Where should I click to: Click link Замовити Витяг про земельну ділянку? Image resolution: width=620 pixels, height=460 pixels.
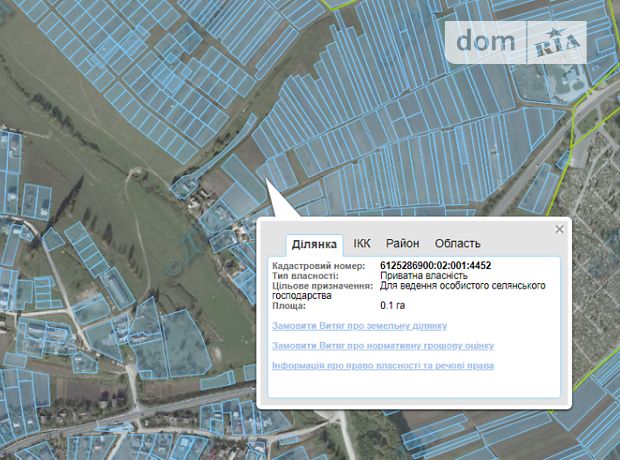(x=359, y=326)
